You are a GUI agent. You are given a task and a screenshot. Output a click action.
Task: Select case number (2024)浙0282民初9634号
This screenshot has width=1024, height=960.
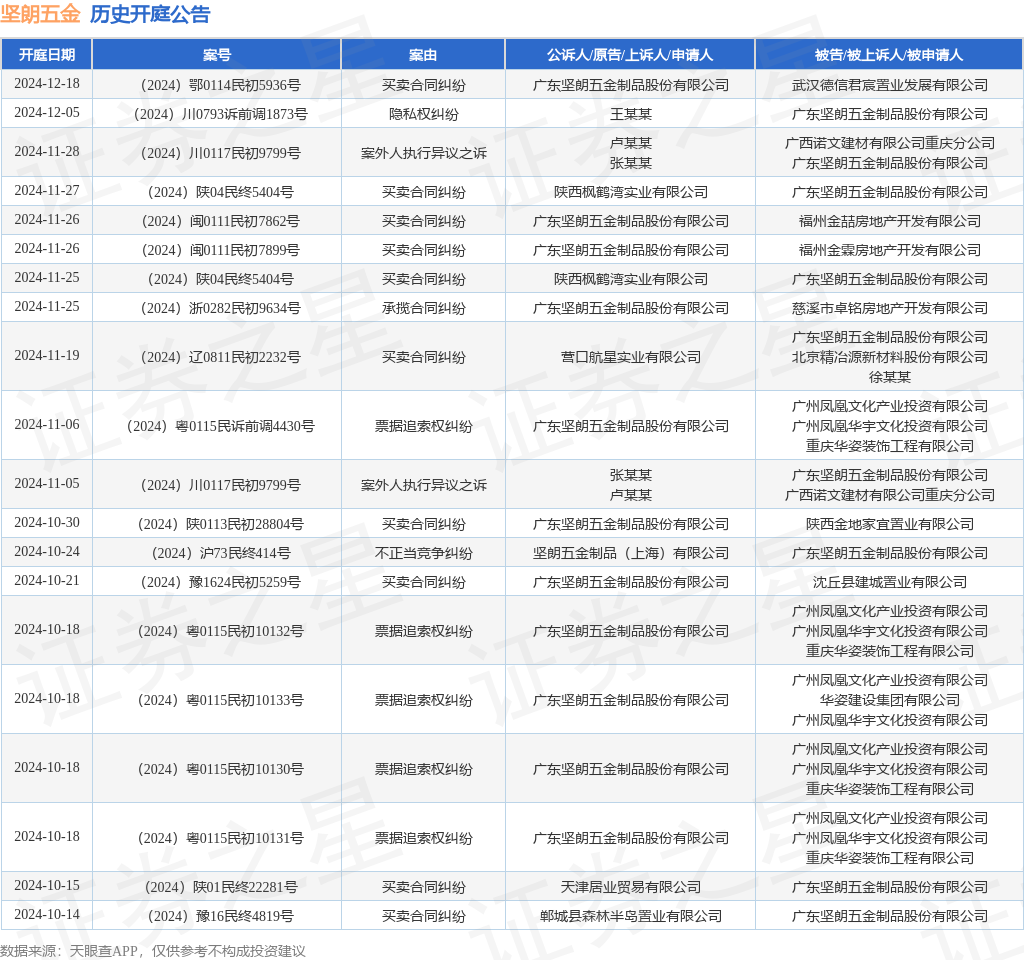click(x=220, y=308)
